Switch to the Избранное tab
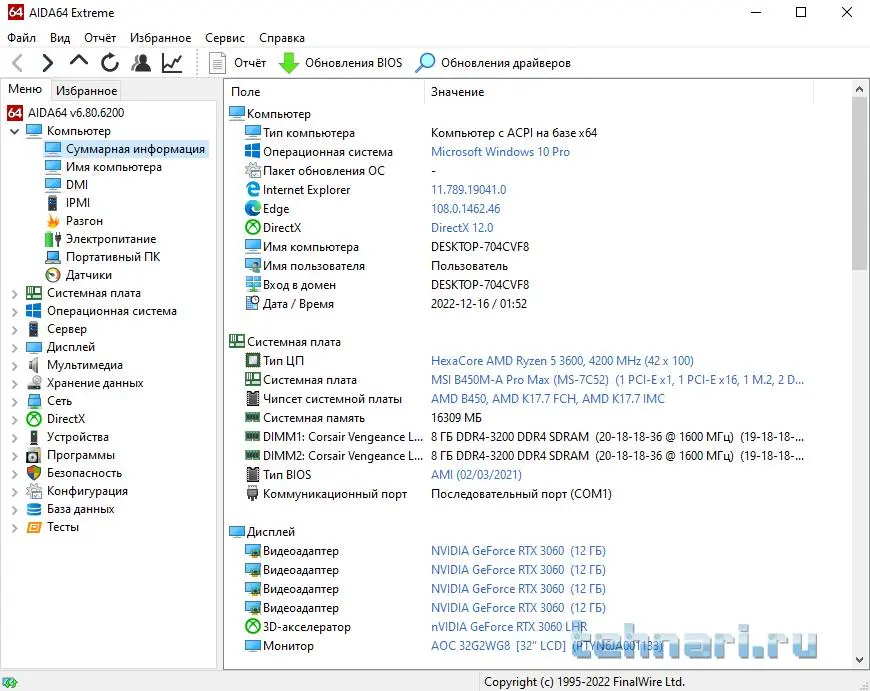 (87, 90)
